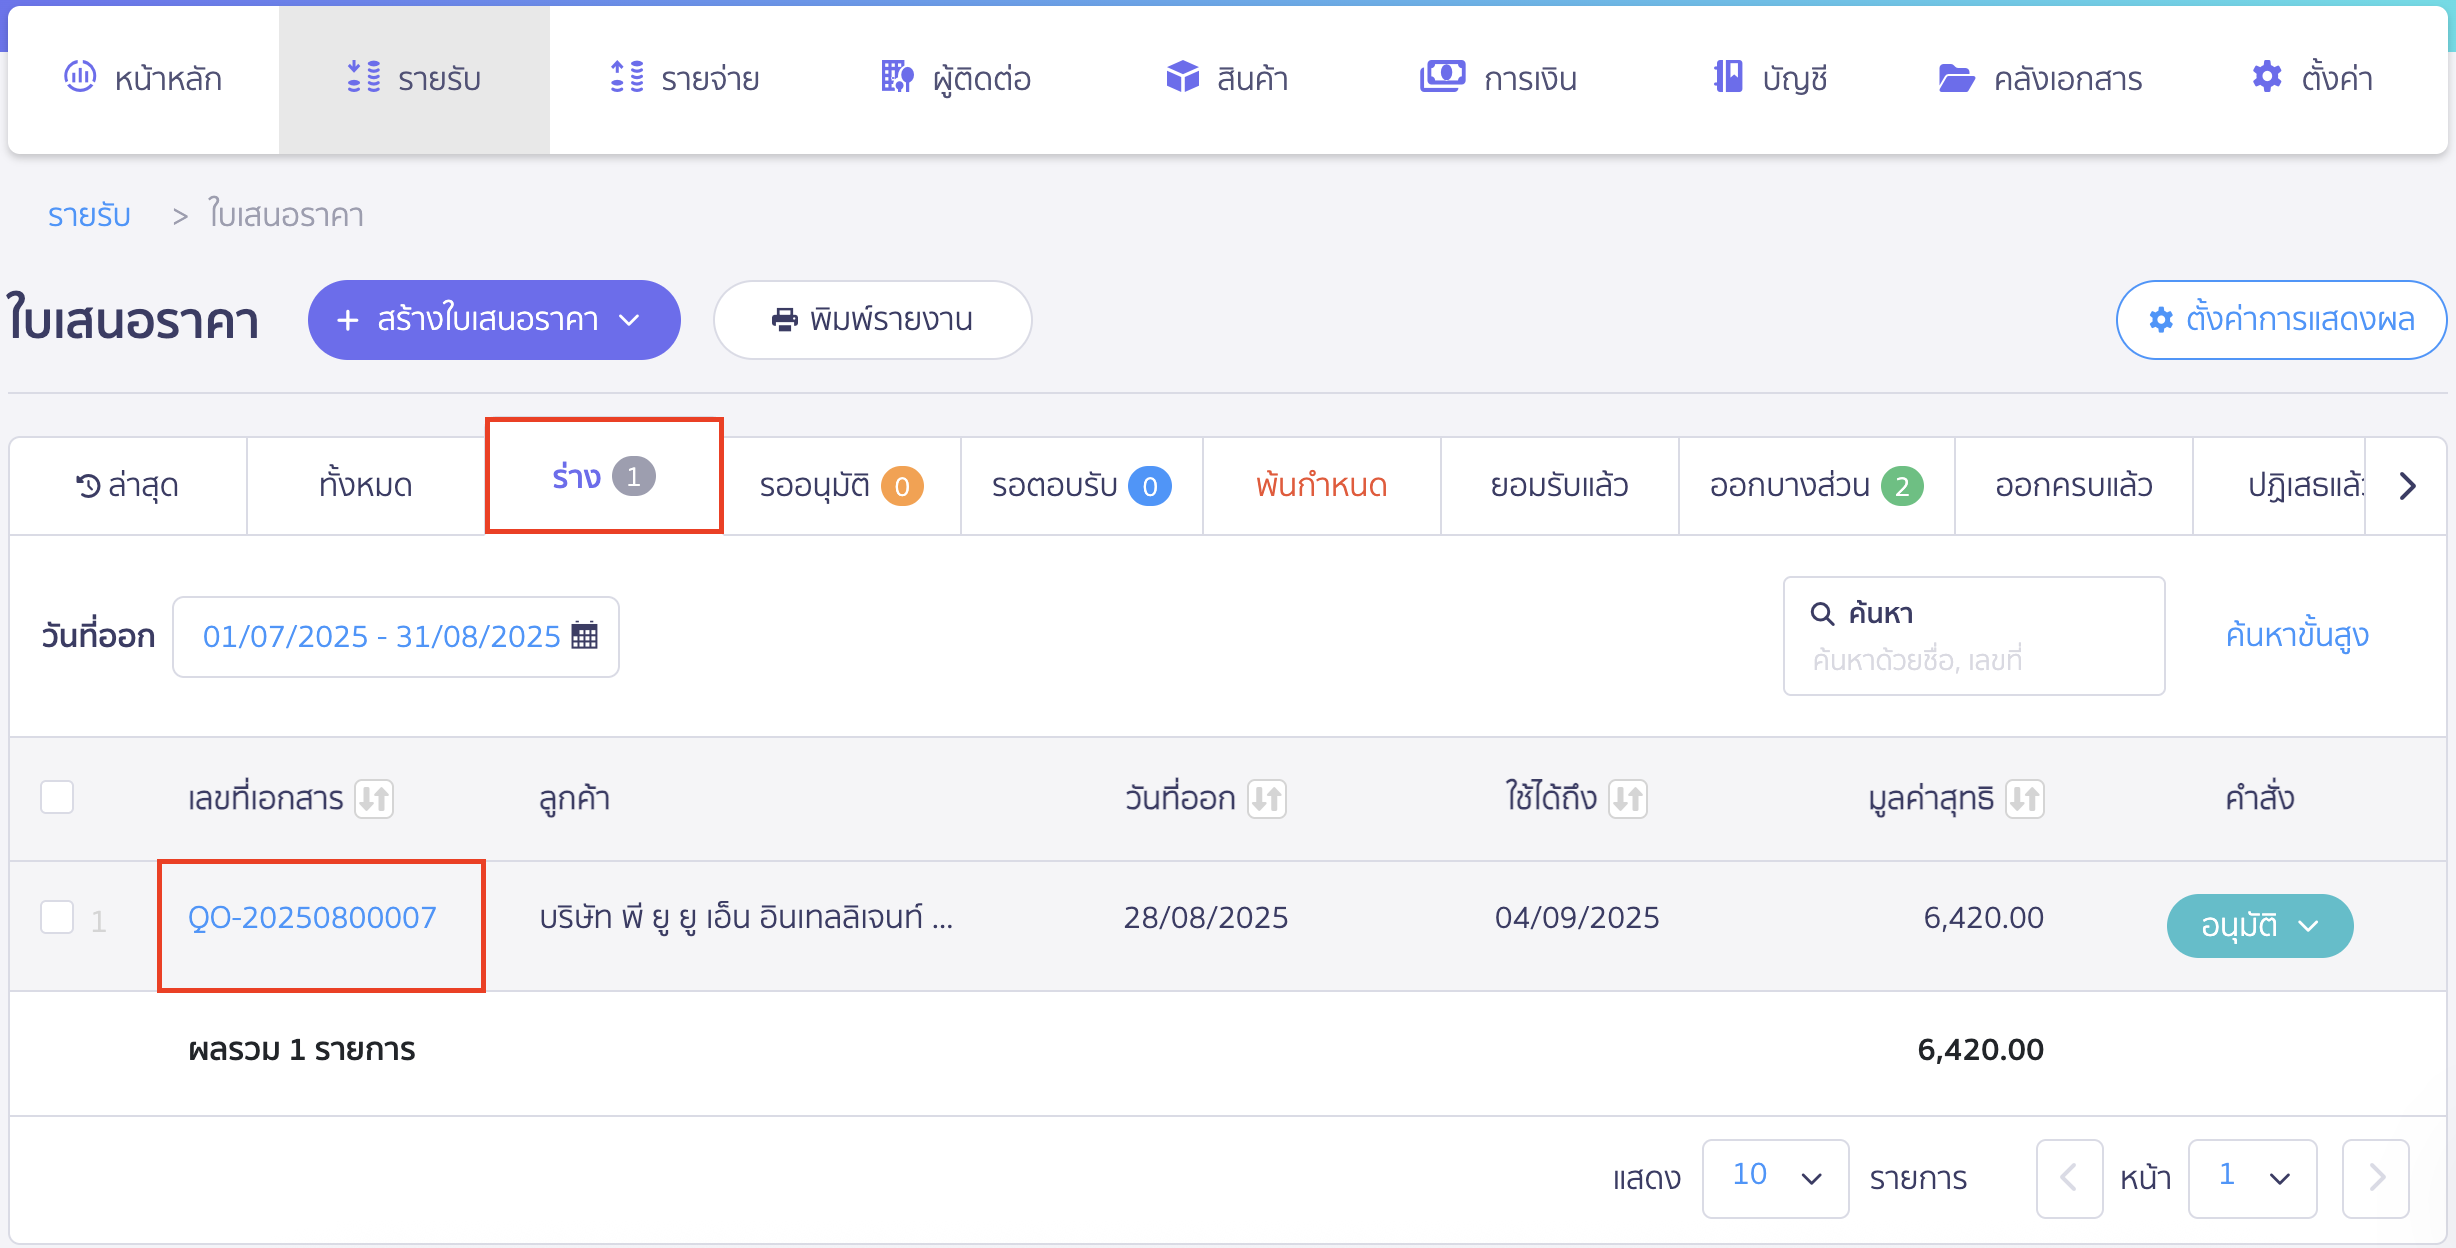The height and width of the screenshot is (1248, 2456).
Task: Open ตั้งค่าการแสดงผล display settings
Action: pyautogui.click(x=2281, y=320)
